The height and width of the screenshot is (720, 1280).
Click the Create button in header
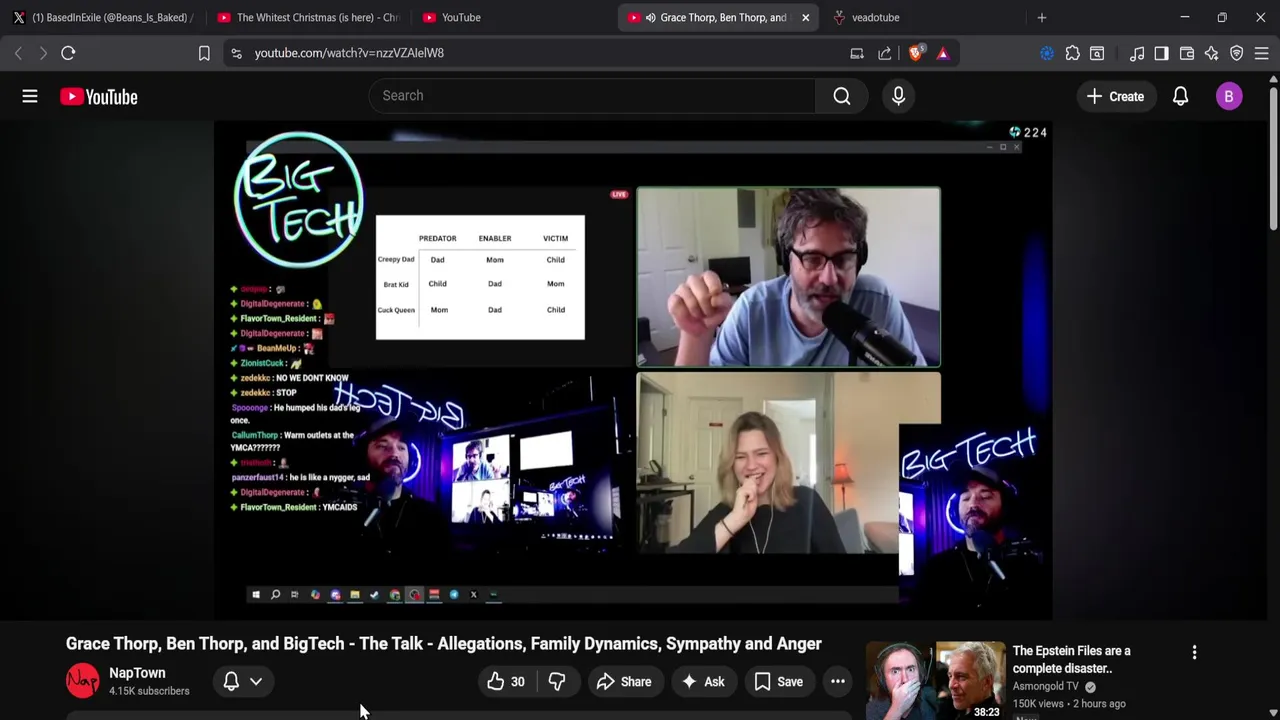pos(1115,96)
